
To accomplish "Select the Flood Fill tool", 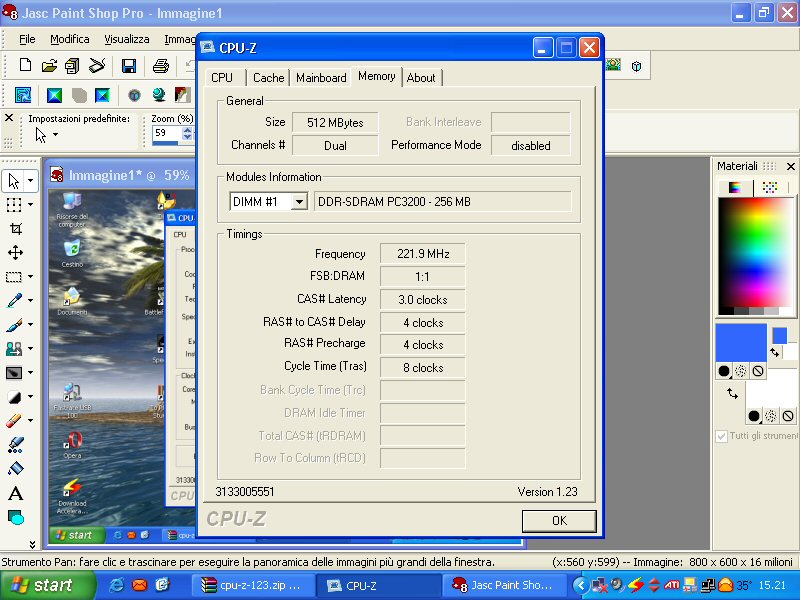I will [x=15, y=468].
